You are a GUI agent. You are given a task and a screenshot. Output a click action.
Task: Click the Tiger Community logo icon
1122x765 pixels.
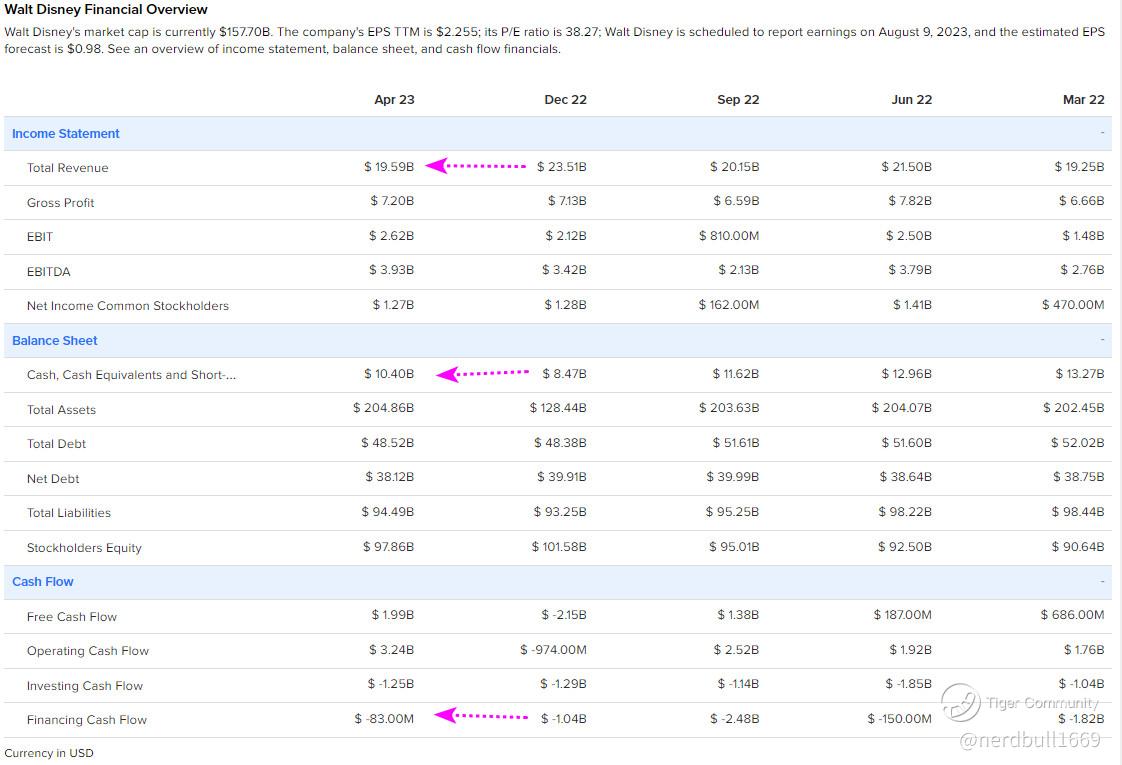(960, 702)
